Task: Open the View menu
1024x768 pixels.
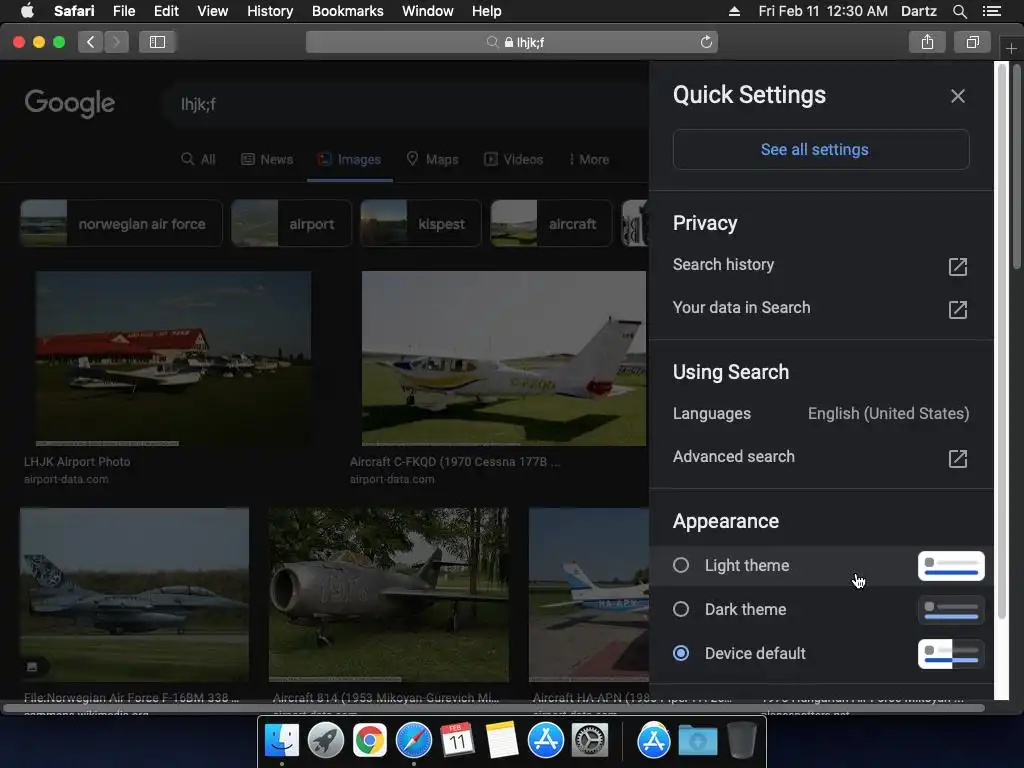Action: (x=212, y=11)
